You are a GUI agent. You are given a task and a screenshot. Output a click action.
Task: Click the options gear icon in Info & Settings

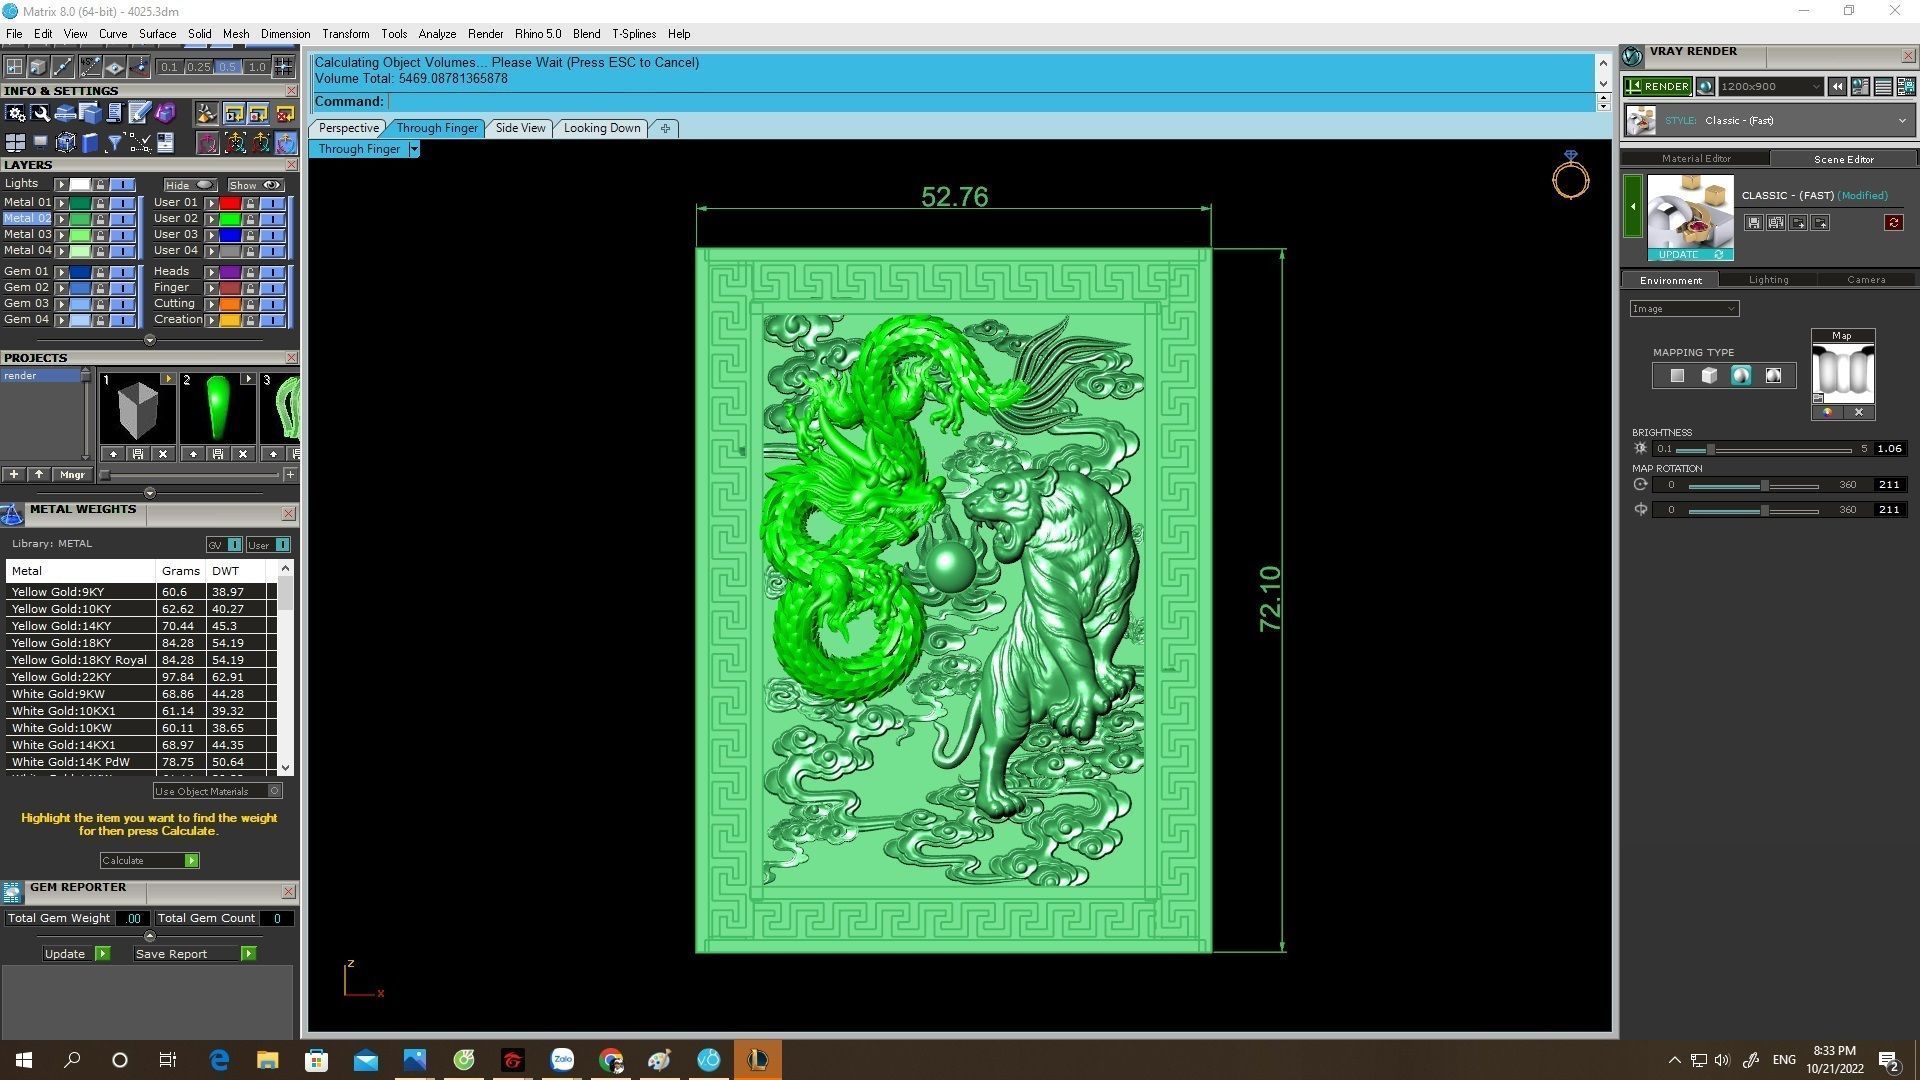click(15, 113)
